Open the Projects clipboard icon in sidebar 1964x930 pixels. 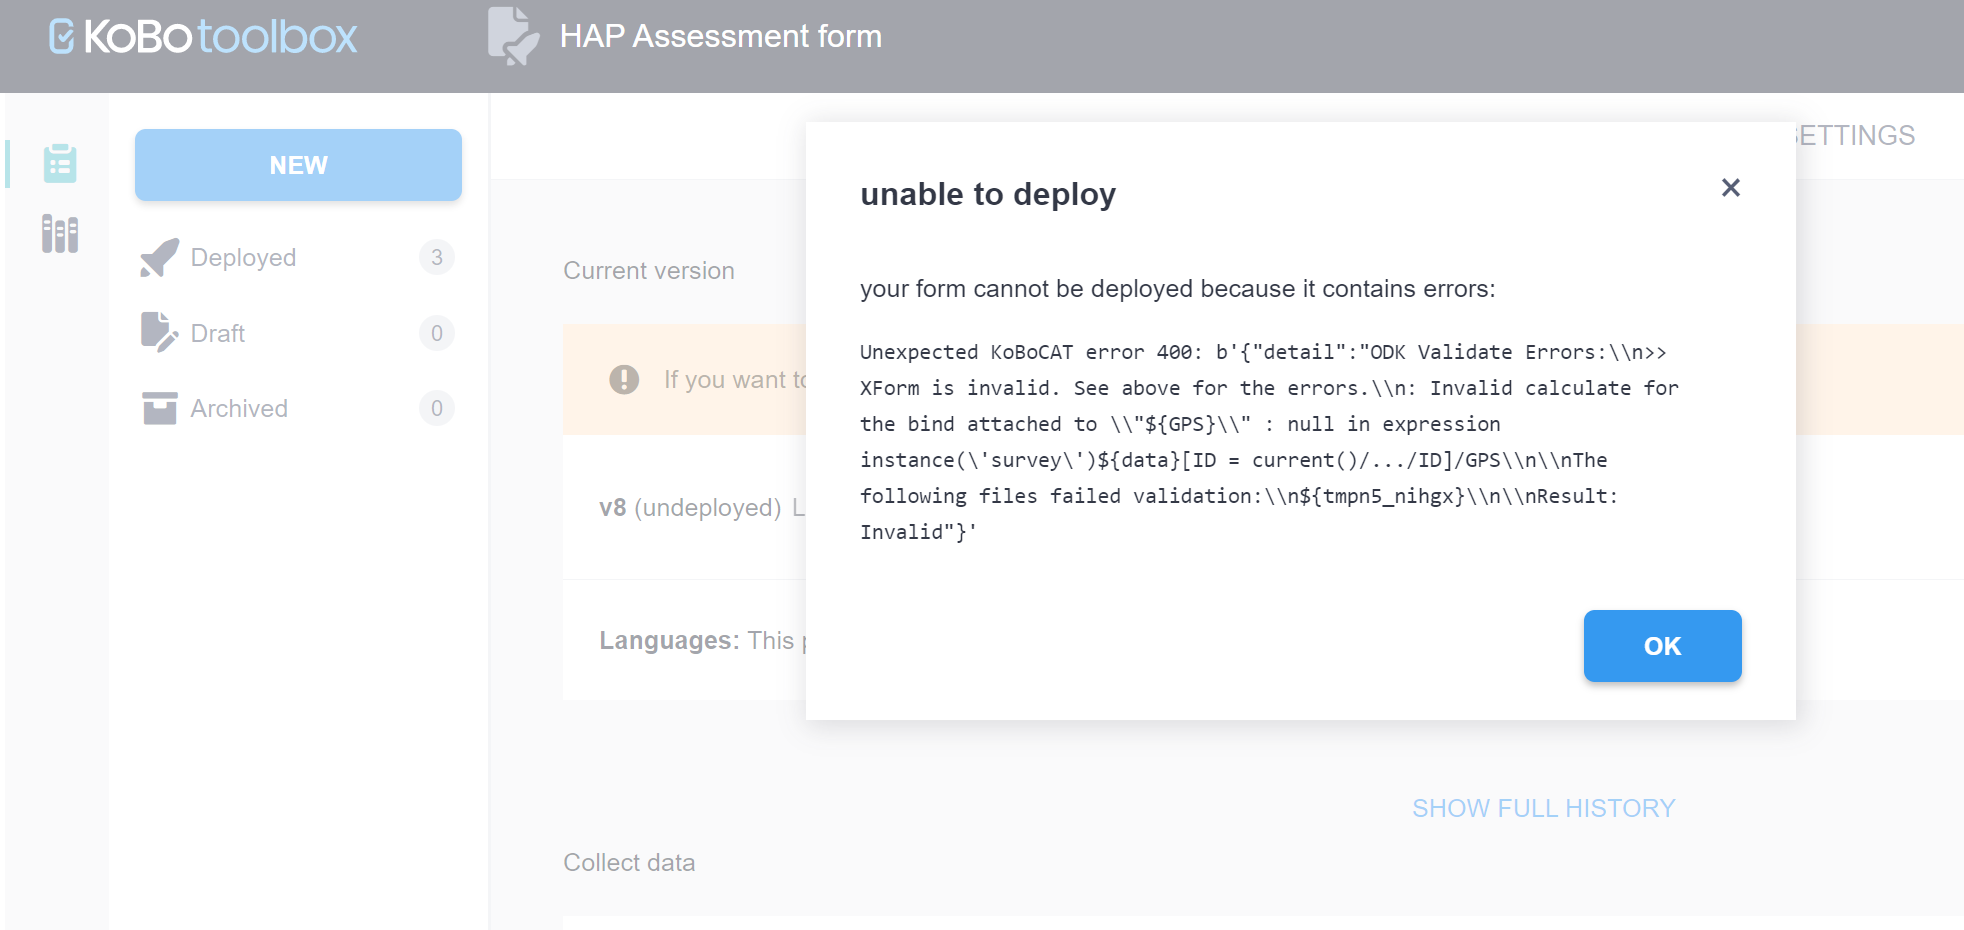tap(60, 164)
